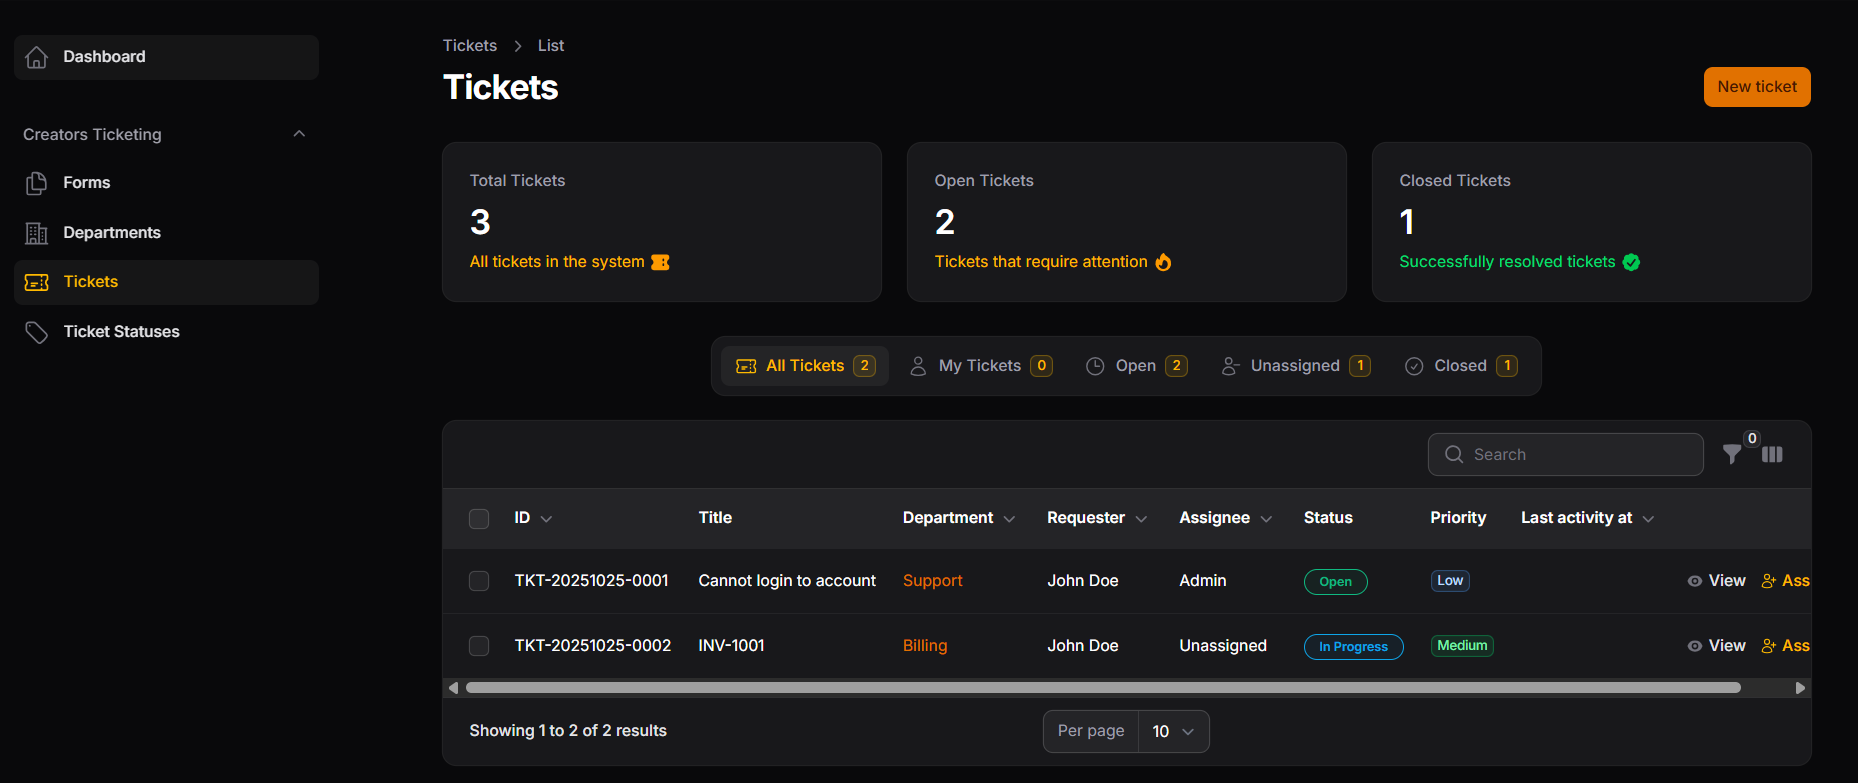Click the Assign icon for ticket TKT-20251025-0002
This screenshot has width=1858, height=783.
pyautogui.click(x=1769, y=646)
